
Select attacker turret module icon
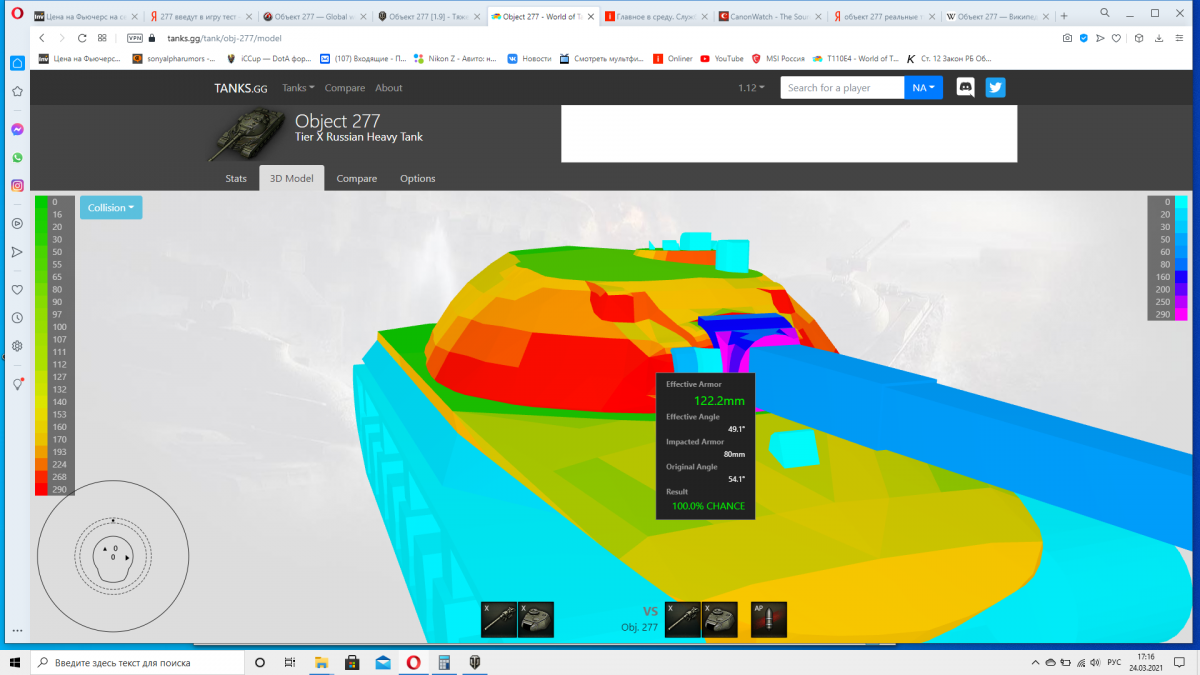(535, 619)
